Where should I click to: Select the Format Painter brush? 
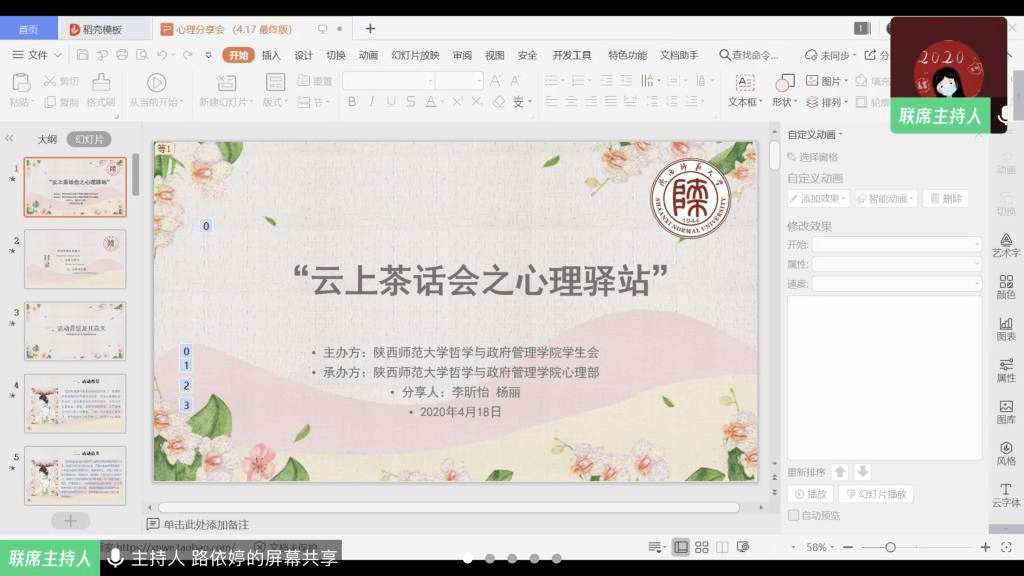(x=101, y=82)
